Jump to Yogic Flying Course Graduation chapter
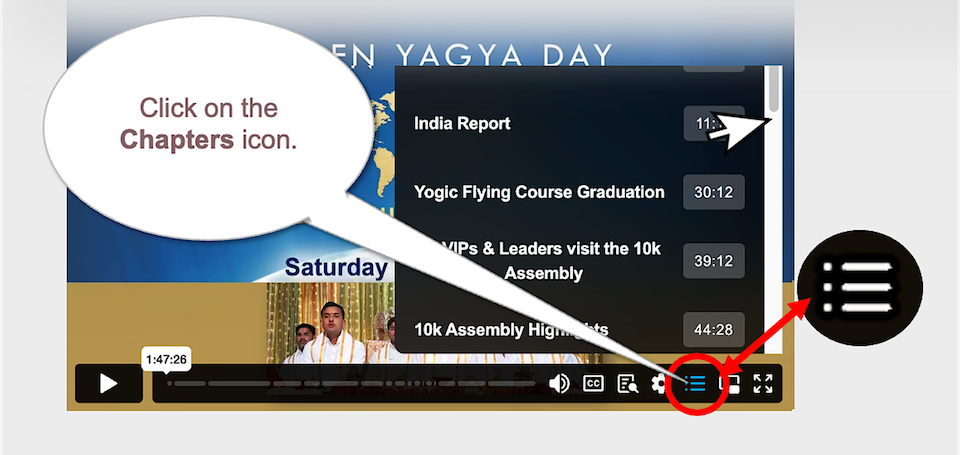Viewport: 960px width, 455px height. pyautogui.click(x=539, y=192)
